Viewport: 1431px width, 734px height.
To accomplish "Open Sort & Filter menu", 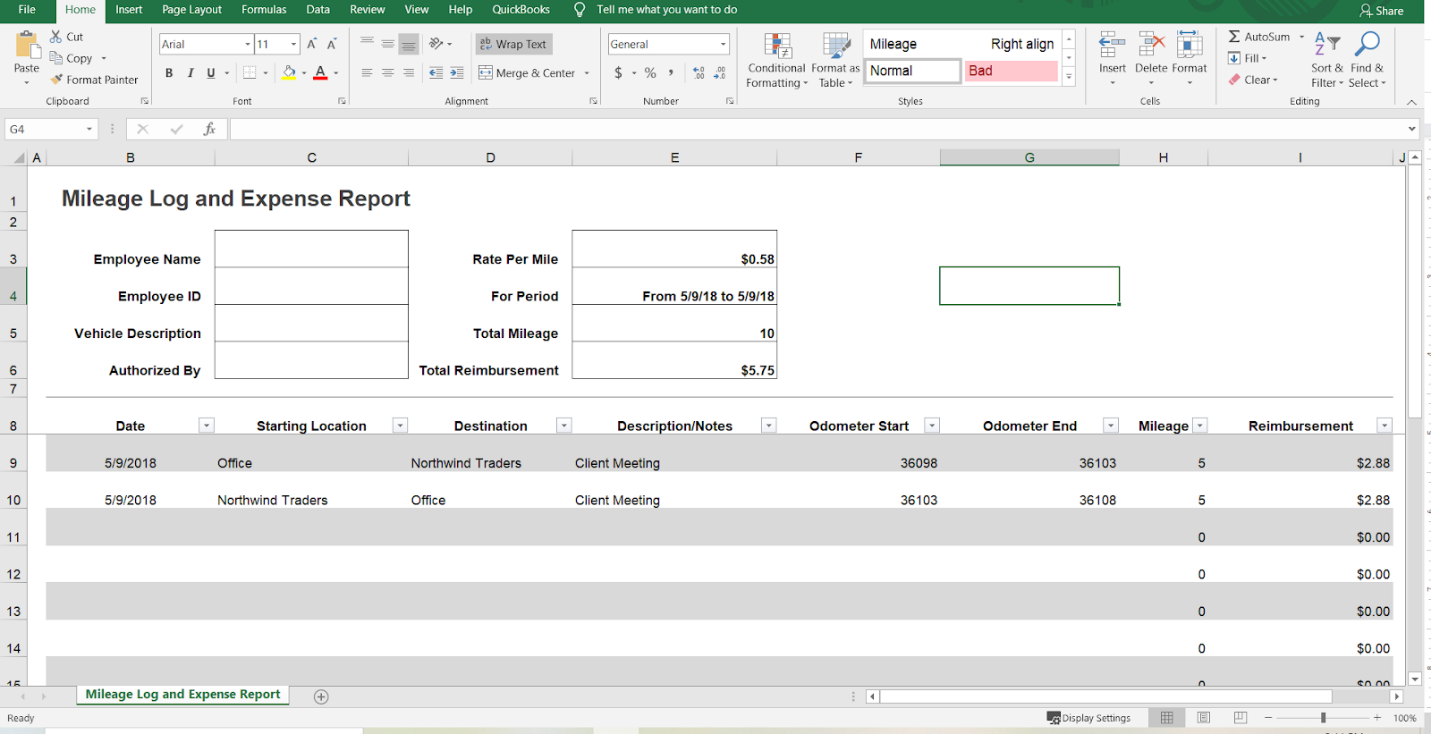I will 1326,60.
